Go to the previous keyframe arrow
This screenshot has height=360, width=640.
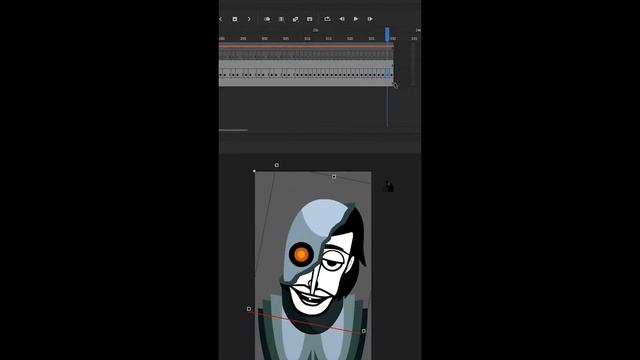(221, 19)
